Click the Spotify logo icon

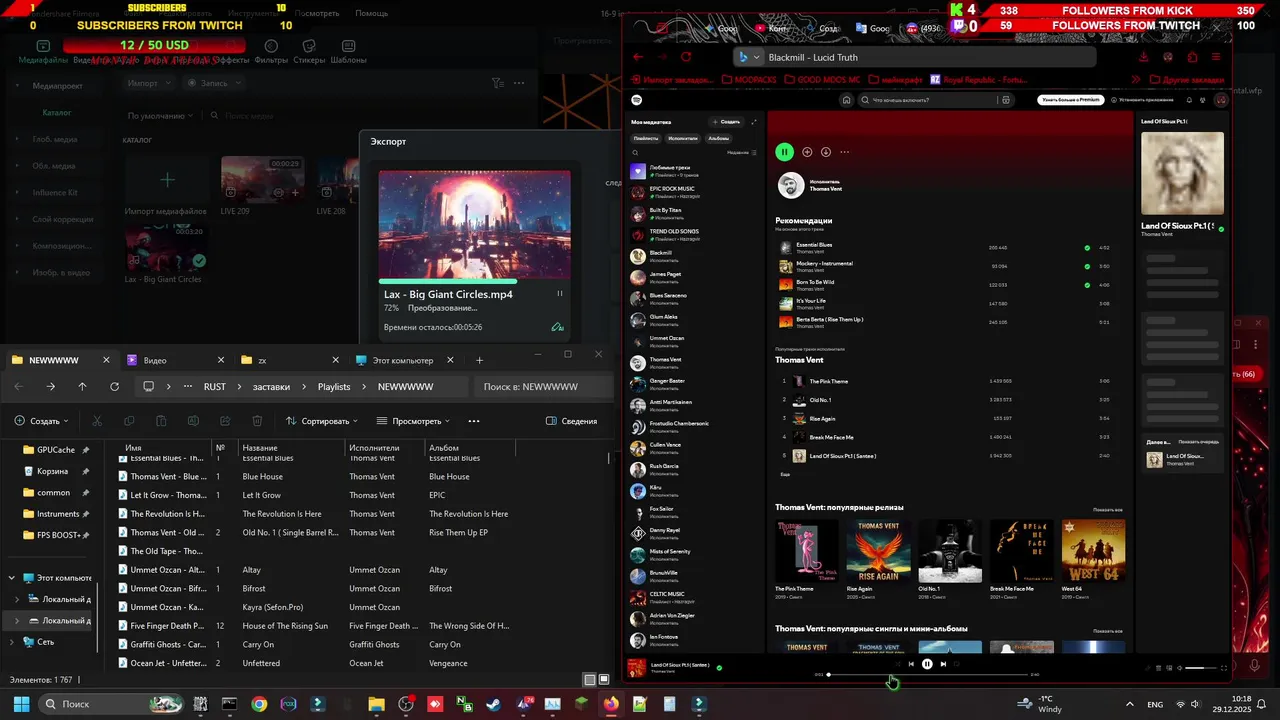coord(637,100)
